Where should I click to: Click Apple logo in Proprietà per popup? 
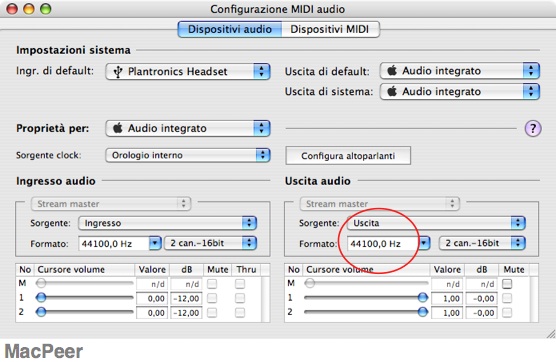click(118, 128)
